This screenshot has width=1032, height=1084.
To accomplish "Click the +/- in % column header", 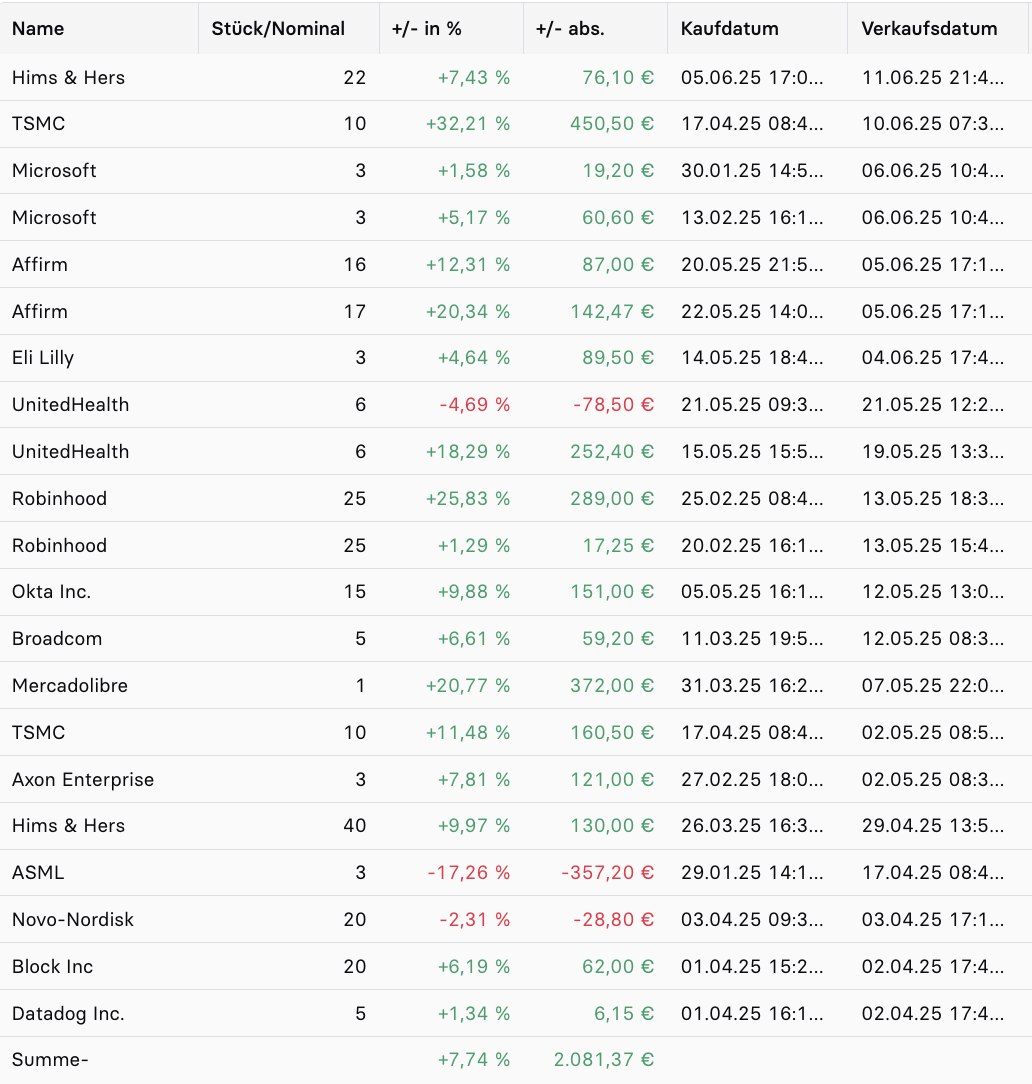I will pyautogui.click(x=451, y=28).
